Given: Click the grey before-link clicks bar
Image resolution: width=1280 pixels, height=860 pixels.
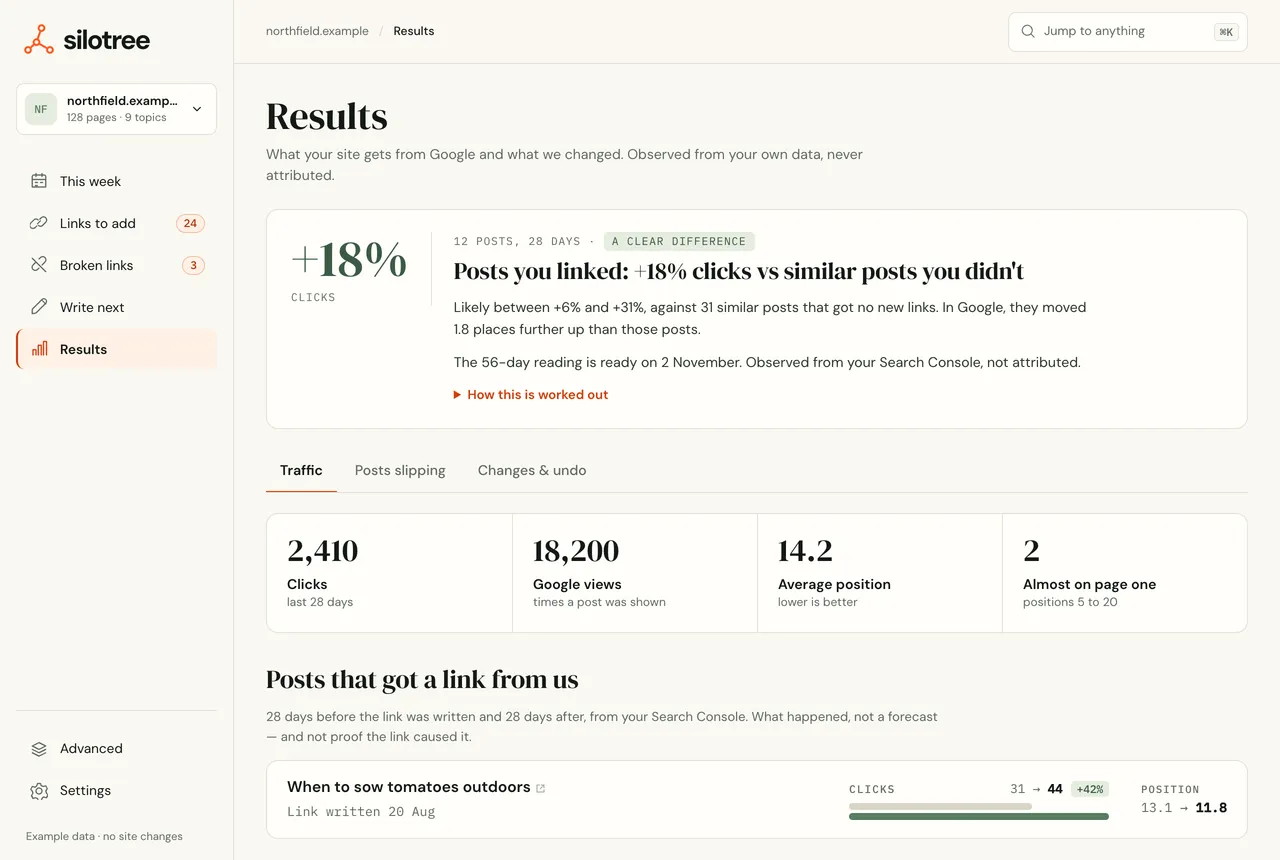Looking at the screenshot, I should [940, 806].
